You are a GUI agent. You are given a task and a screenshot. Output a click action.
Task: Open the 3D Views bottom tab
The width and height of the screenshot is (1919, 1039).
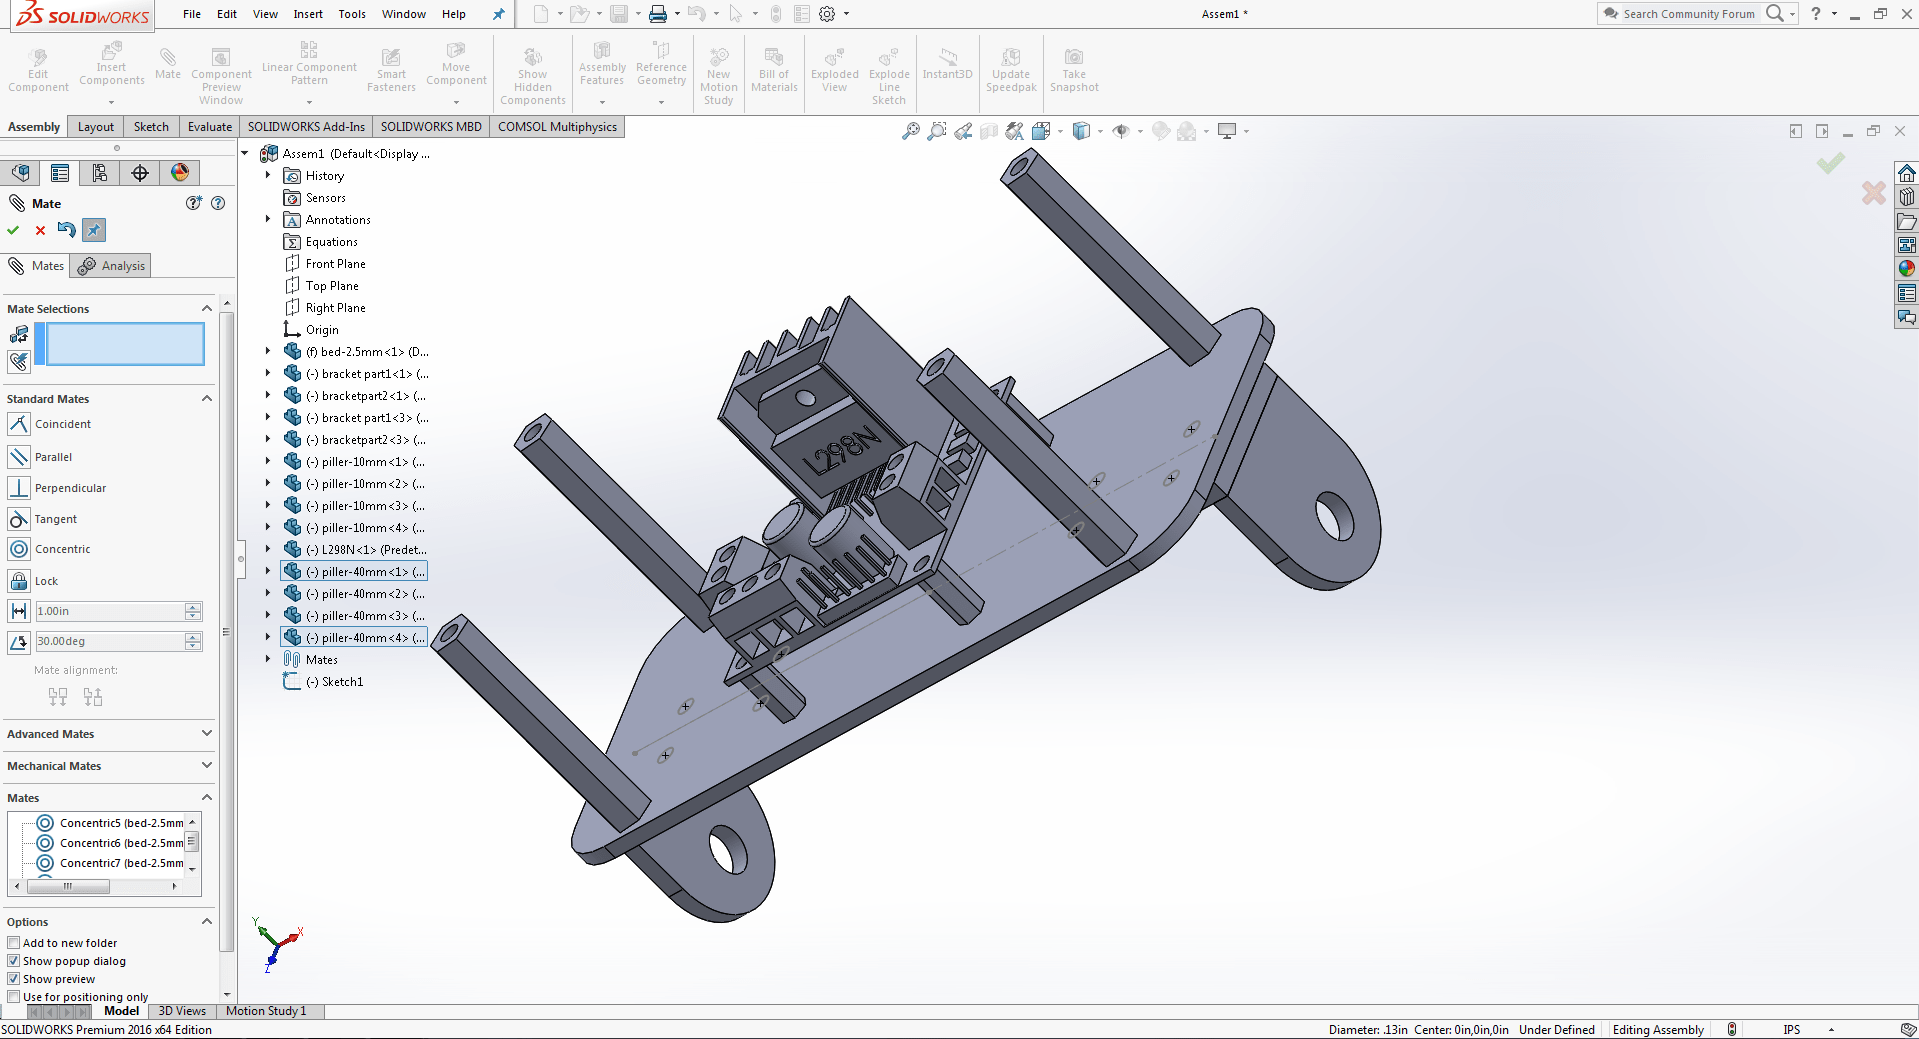coord(182,1011)
